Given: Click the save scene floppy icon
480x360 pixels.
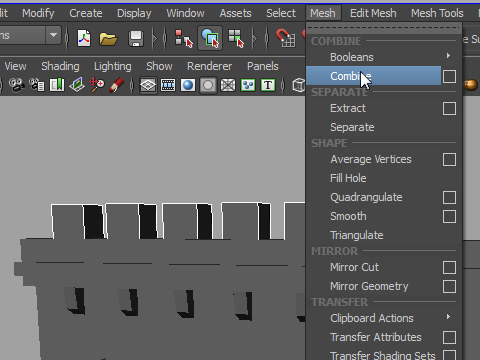Looking at the screenshot, I should pyautogui.click(x=136, y=39).
